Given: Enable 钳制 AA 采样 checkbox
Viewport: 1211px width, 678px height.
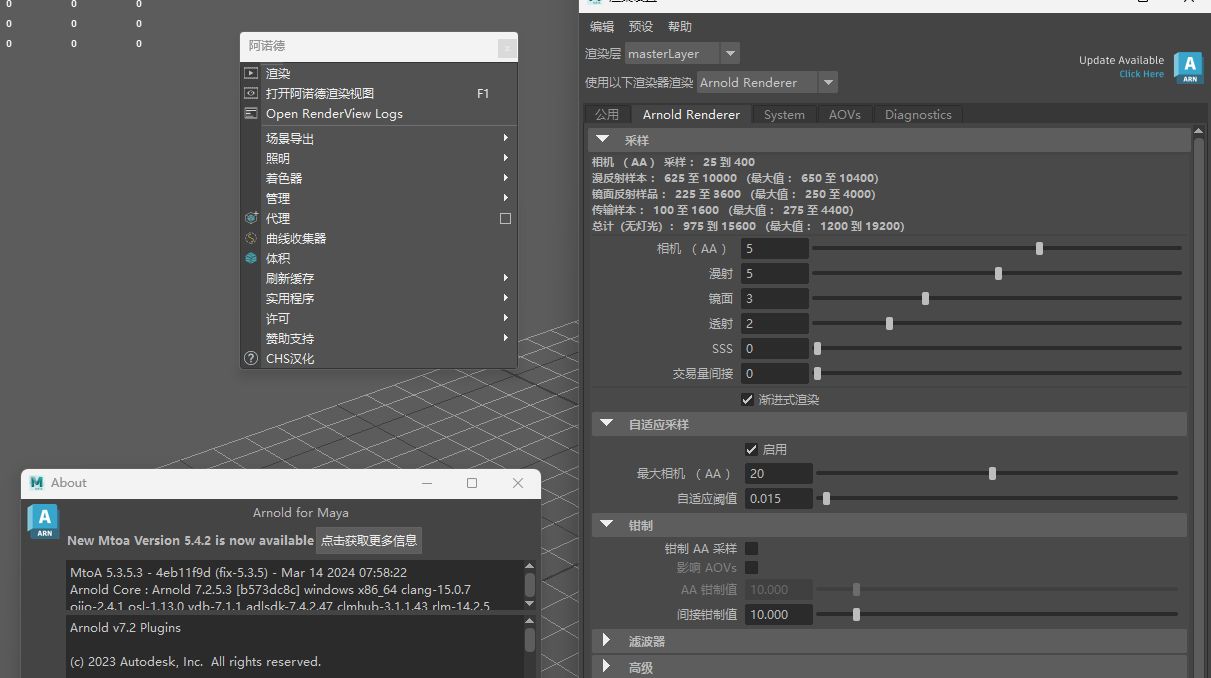Looking at the screenshot, I should [752, 548].
